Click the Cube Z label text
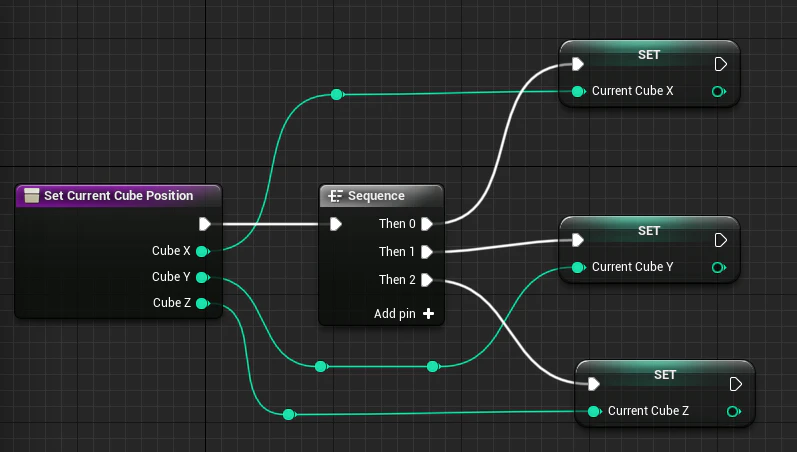797x452 pixels. point(172,303)
